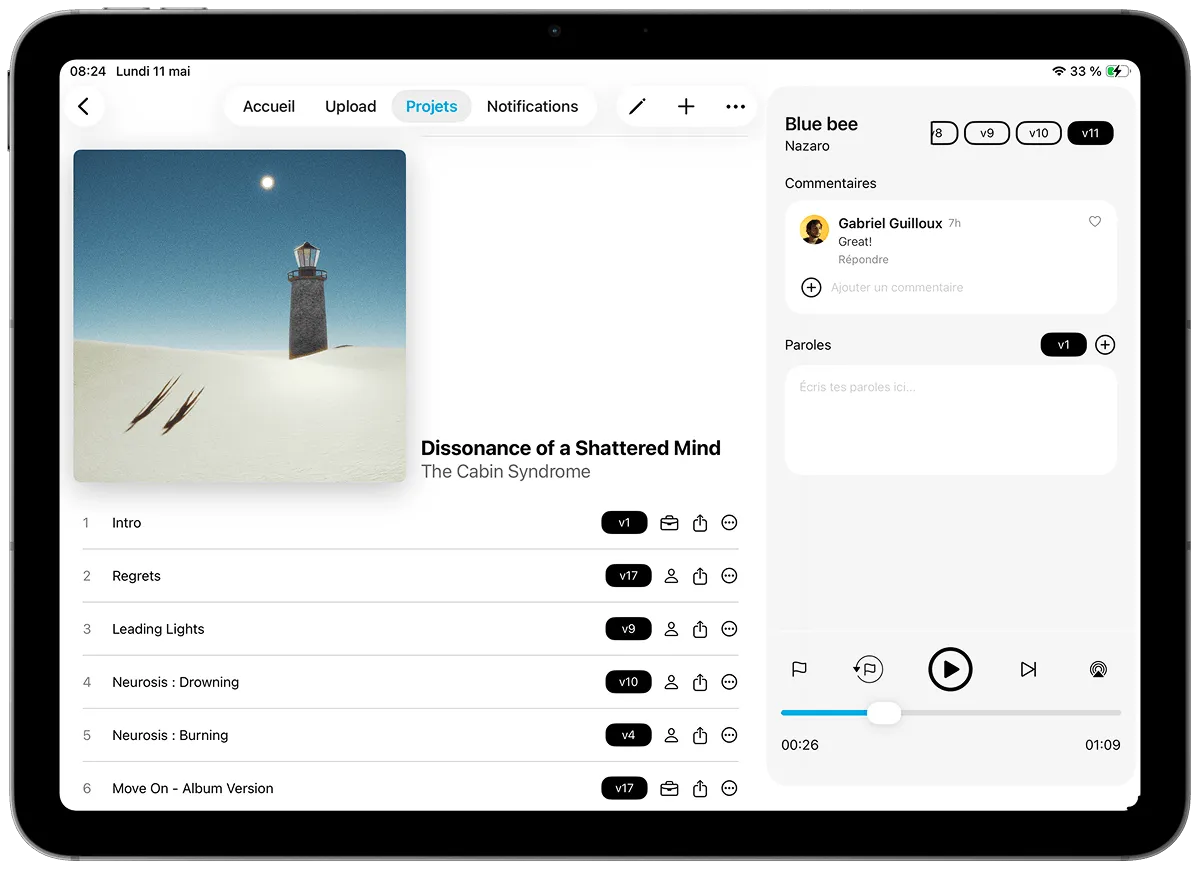Open more options for Leading Lights
The width and height of the screenshot is (1200, 871).
click(730, 629)
